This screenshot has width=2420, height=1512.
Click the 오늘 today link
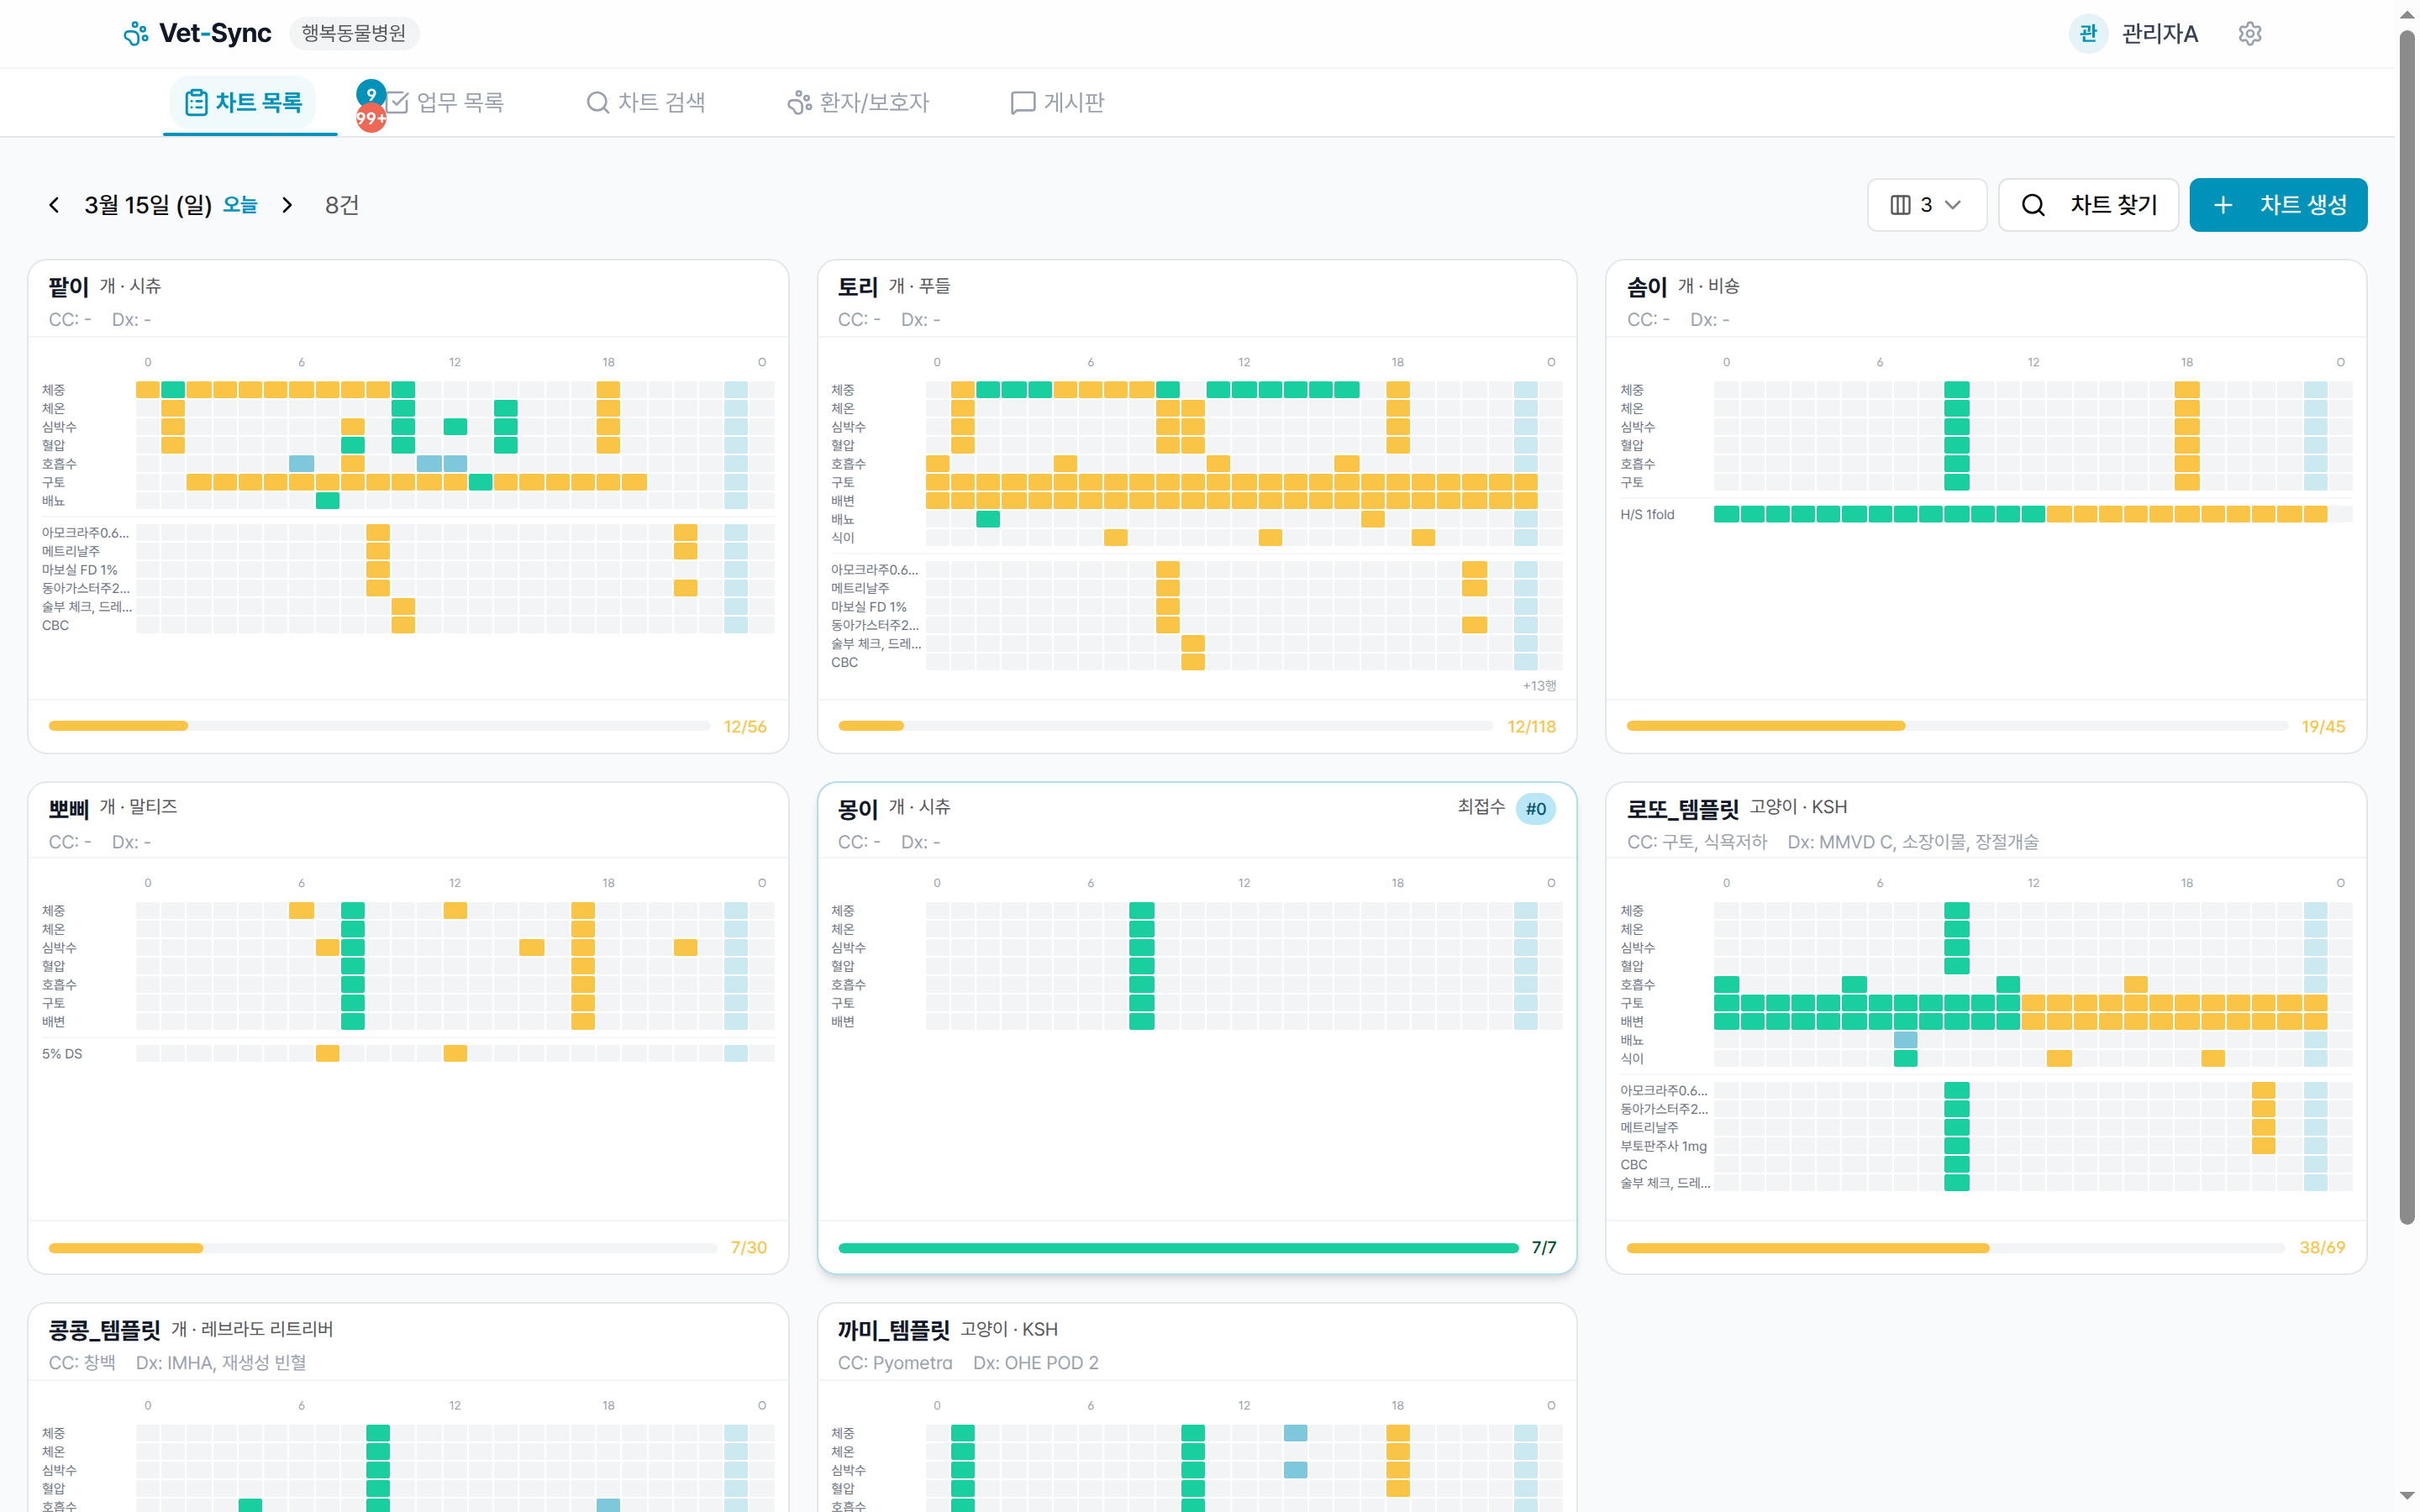point(240,205)
